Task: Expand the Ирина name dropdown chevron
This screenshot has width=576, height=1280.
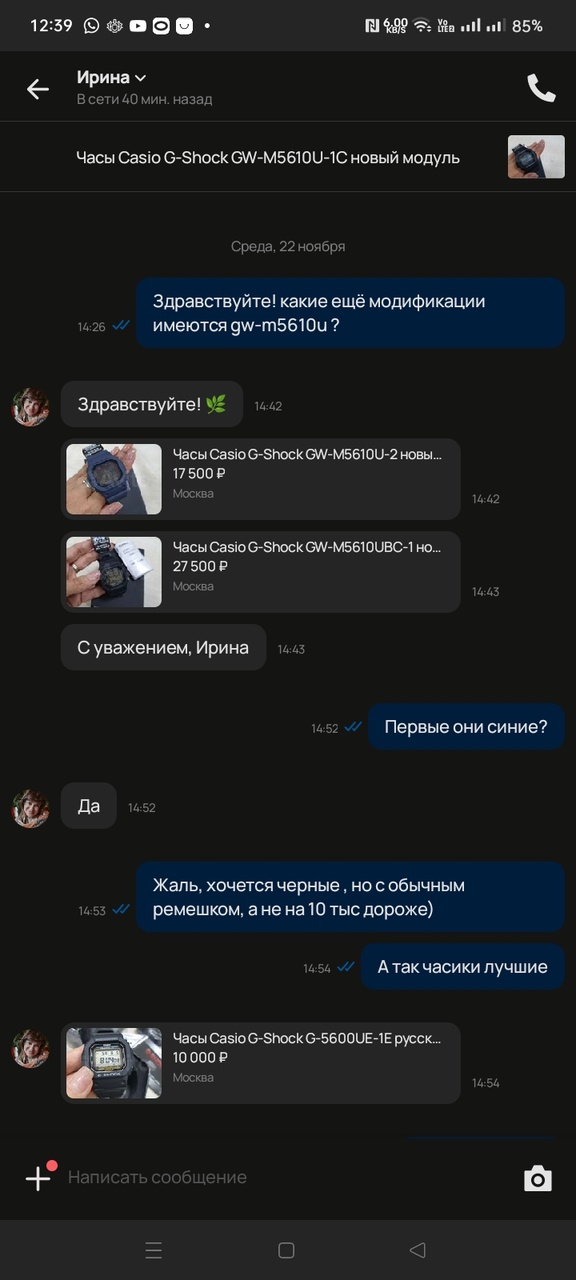Action: 141,78
